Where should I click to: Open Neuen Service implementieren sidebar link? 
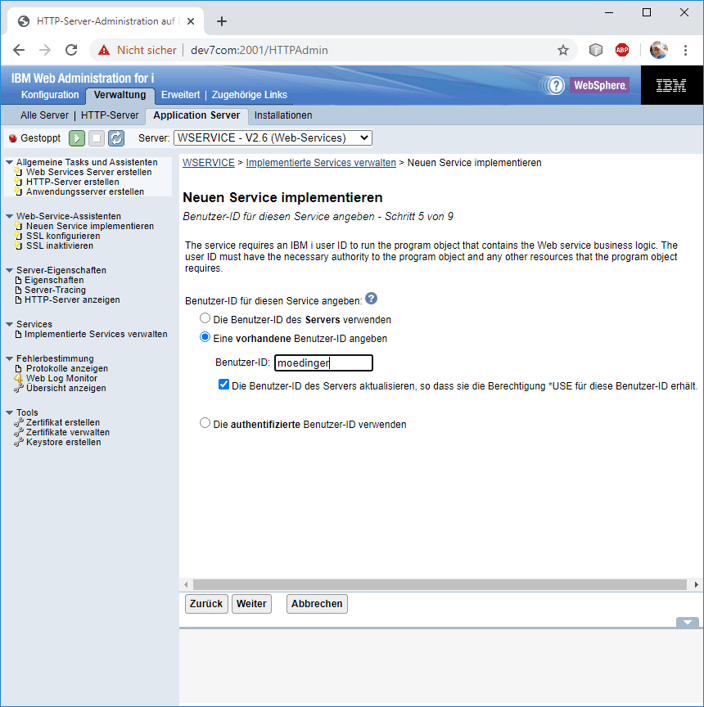pyautogui.click(x=90, y=226)
